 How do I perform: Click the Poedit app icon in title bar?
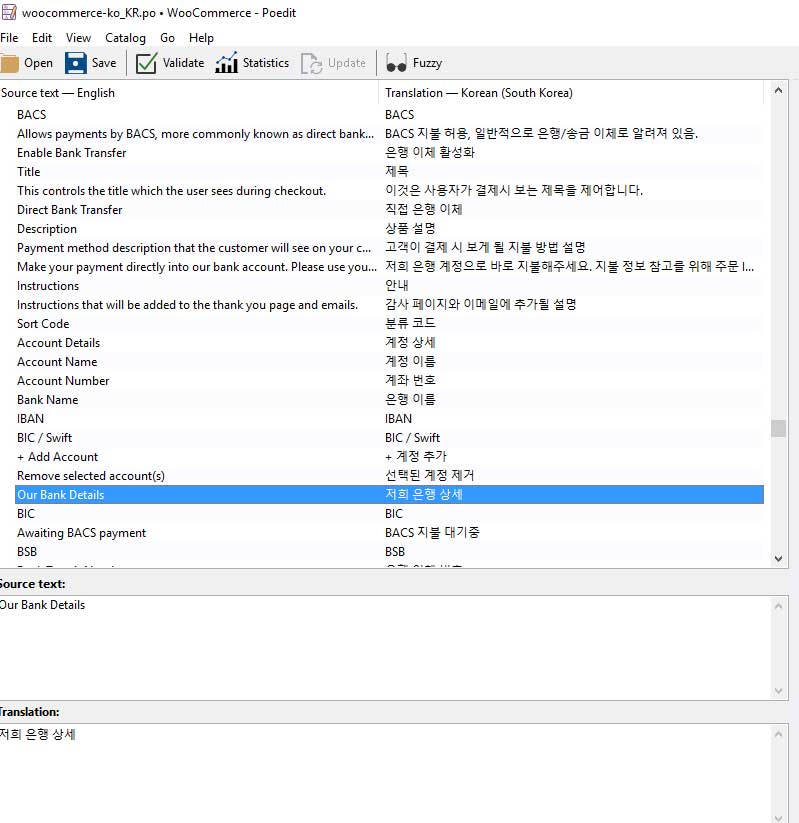click(8, 13)
